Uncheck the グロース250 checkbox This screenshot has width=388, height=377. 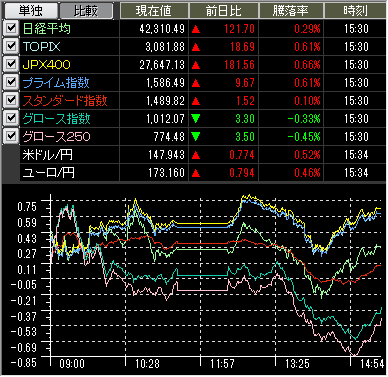tap(11, 136)
